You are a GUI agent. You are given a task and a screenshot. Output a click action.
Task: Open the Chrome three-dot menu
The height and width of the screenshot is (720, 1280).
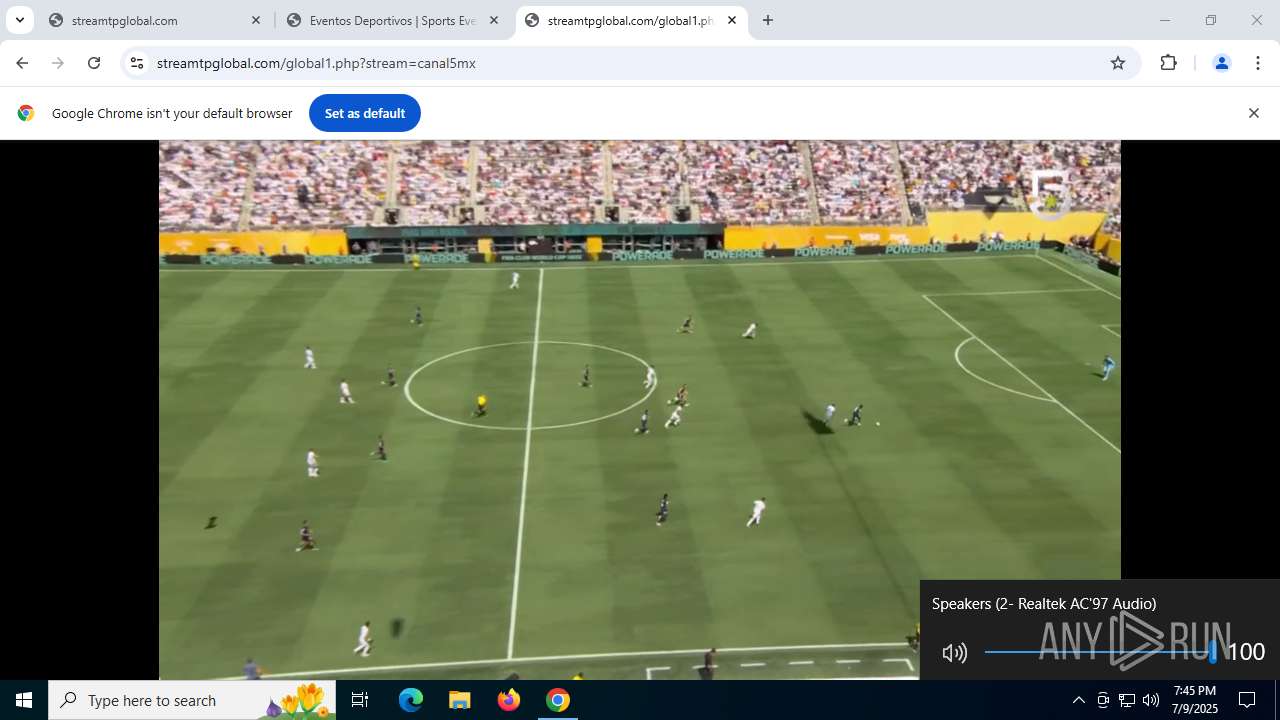tap(1258, 63)
